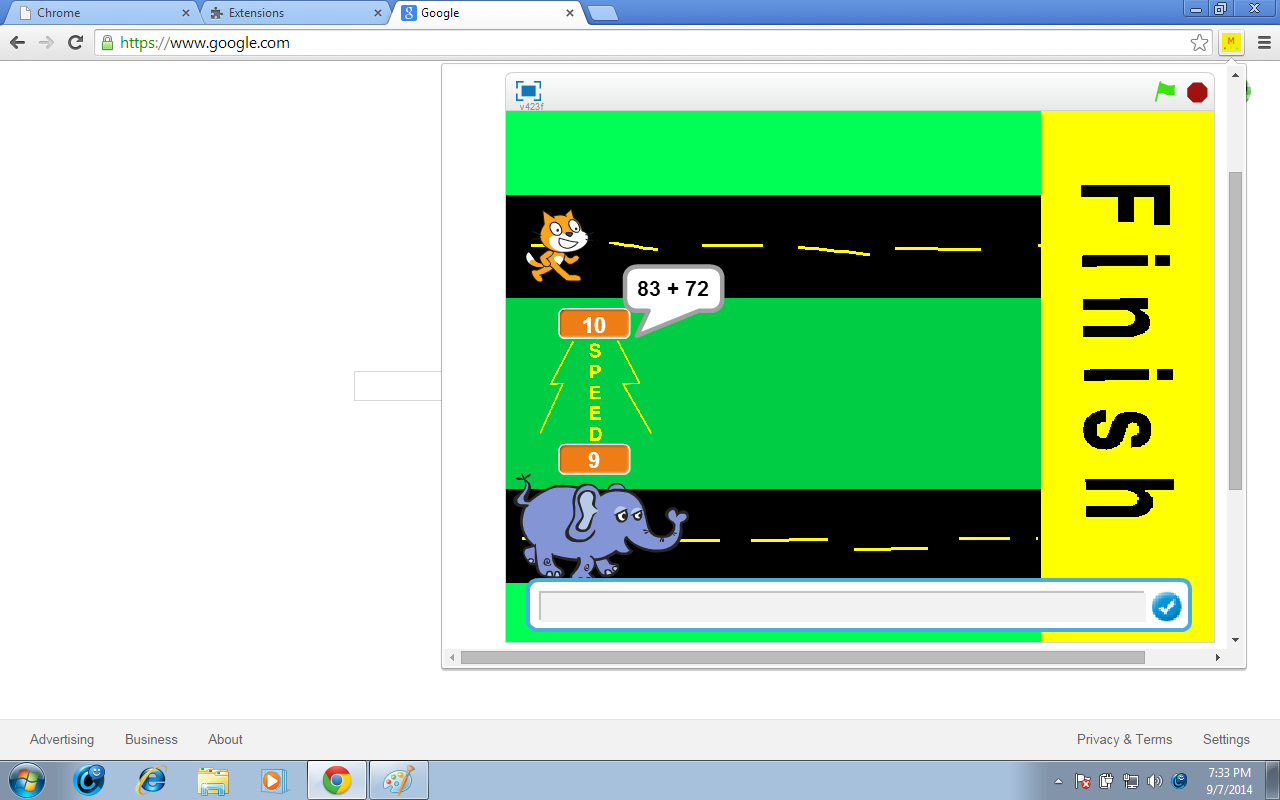Click the green HTTPS padlock icon

[x=108, y=43]
